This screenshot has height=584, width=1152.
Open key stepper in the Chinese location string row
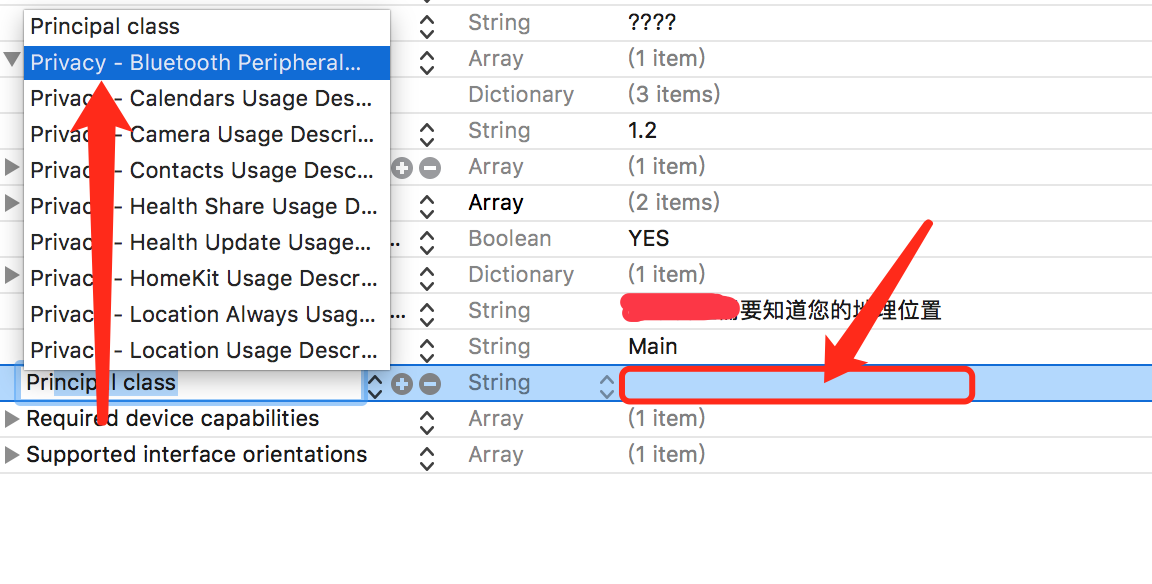tap(427, 314)
